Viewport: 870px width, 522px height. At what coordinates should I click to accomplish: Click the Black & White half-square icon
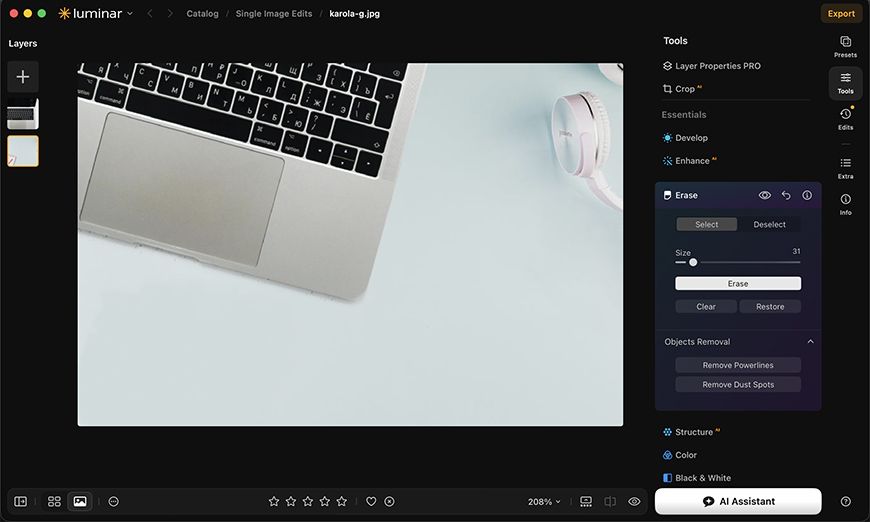tap(667, 478)
